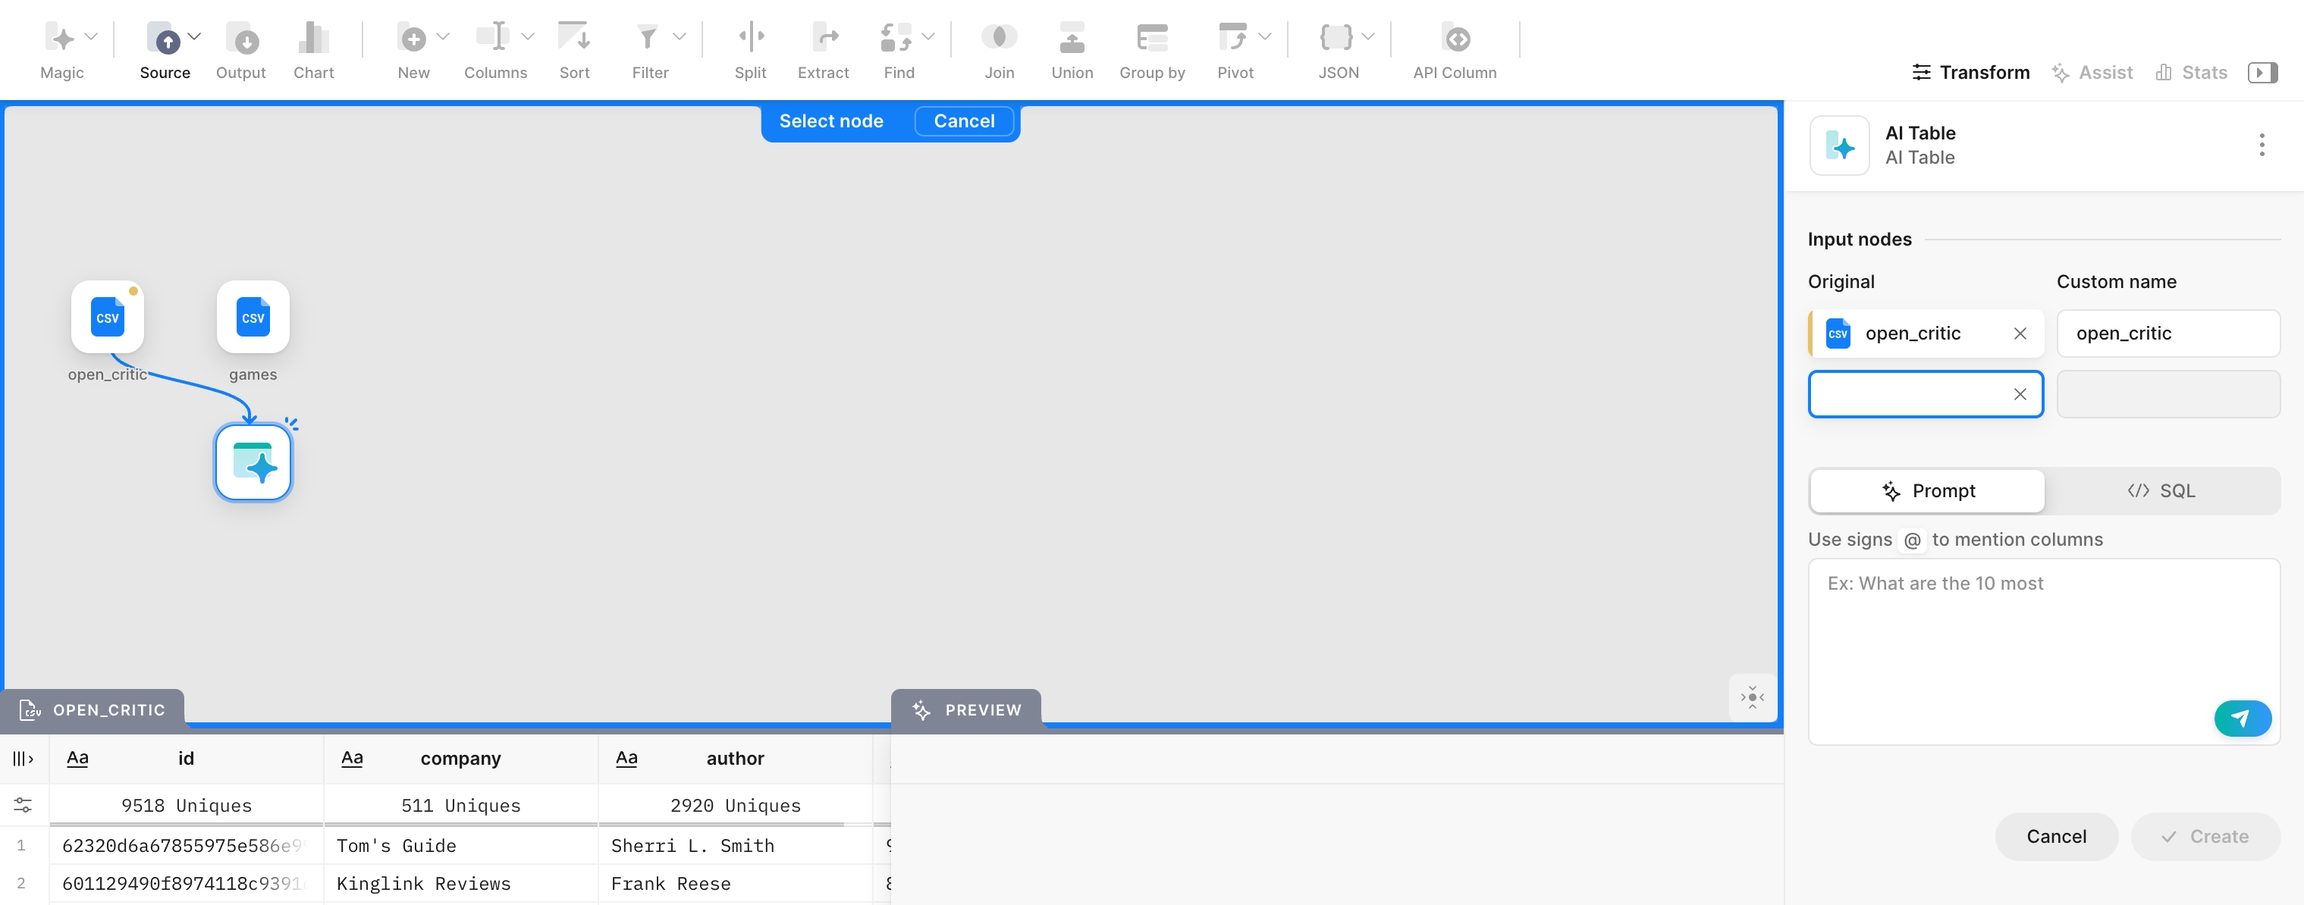The width and height of the screenshot is (2304, 905).
Task: Click the Group by toolbar icon
Action: 1152,40
